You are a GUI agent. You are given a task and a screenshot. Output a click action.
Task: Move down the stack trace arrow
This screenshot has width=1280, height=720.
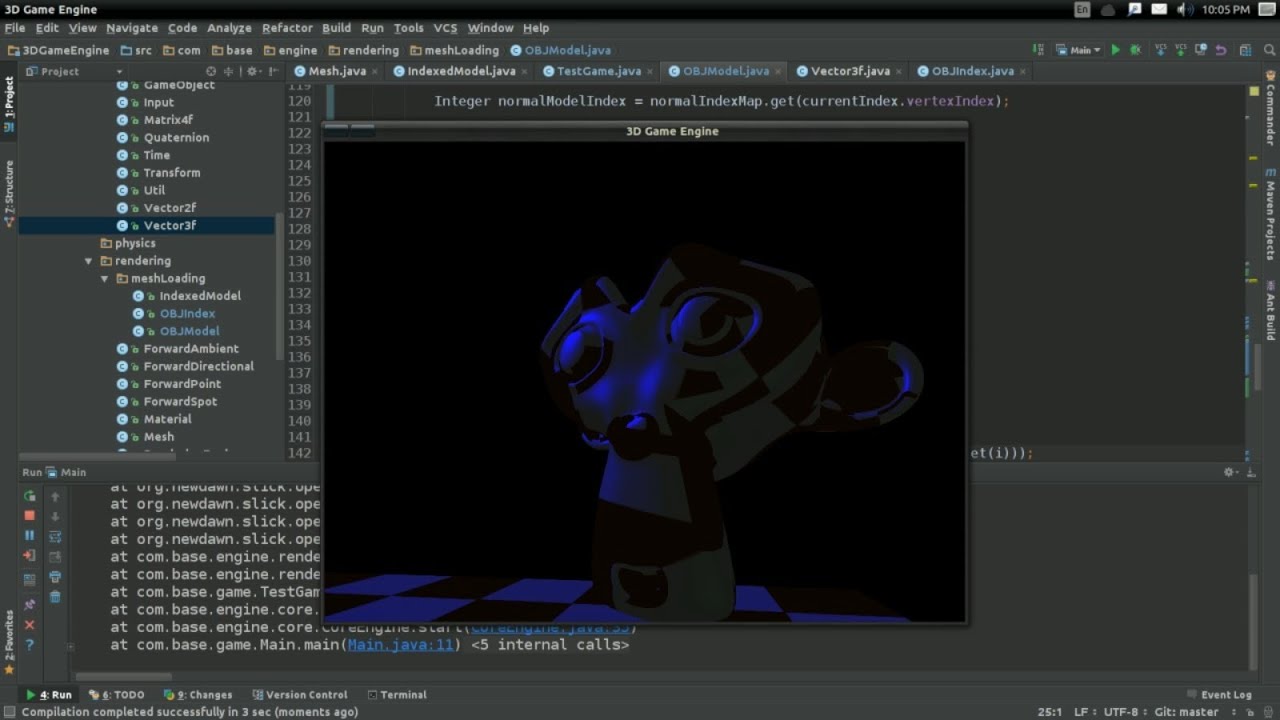(55, 517)
